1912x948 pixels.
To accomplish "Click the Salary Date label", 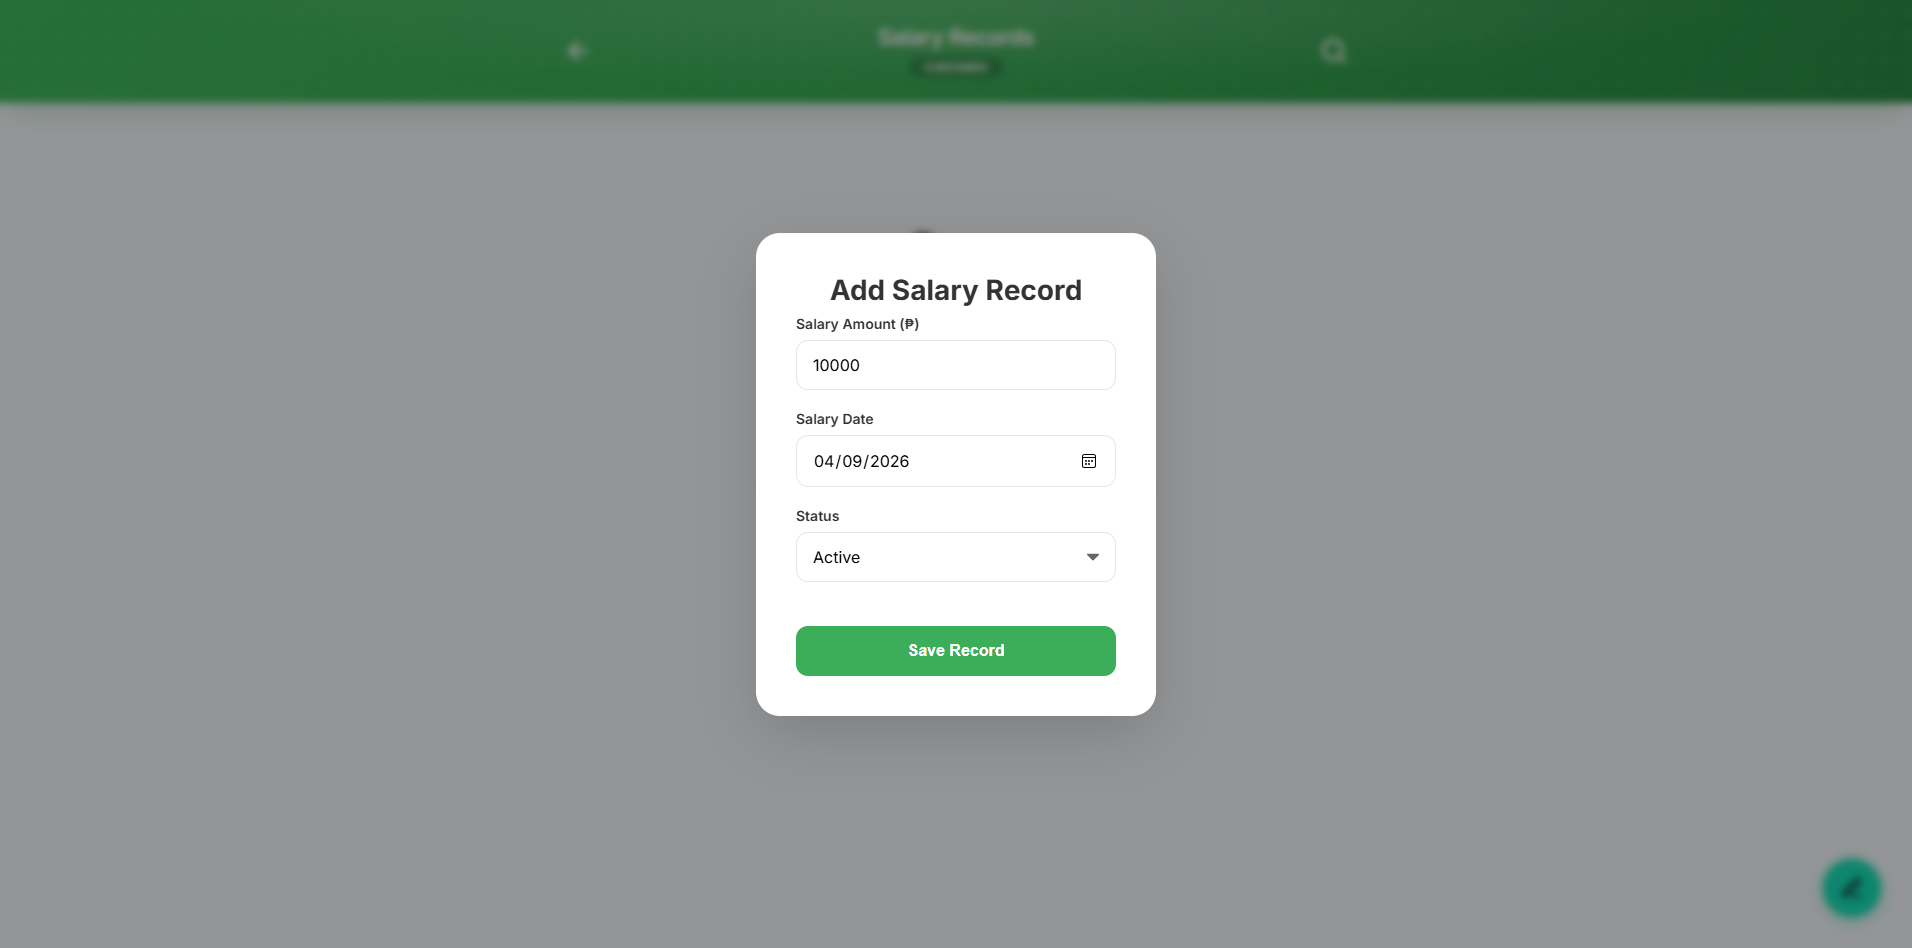I will tap(834, 419).
